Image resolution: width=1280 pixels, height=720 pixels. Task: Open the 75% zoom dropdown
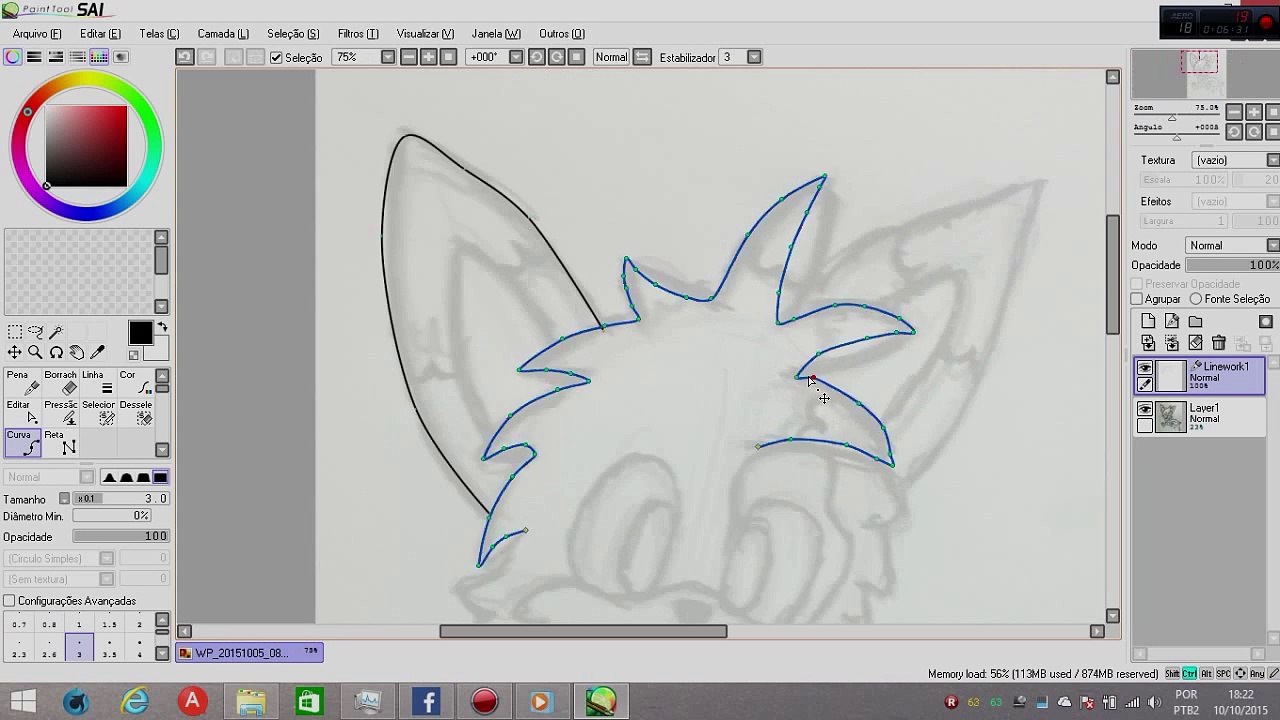point(387,57)
